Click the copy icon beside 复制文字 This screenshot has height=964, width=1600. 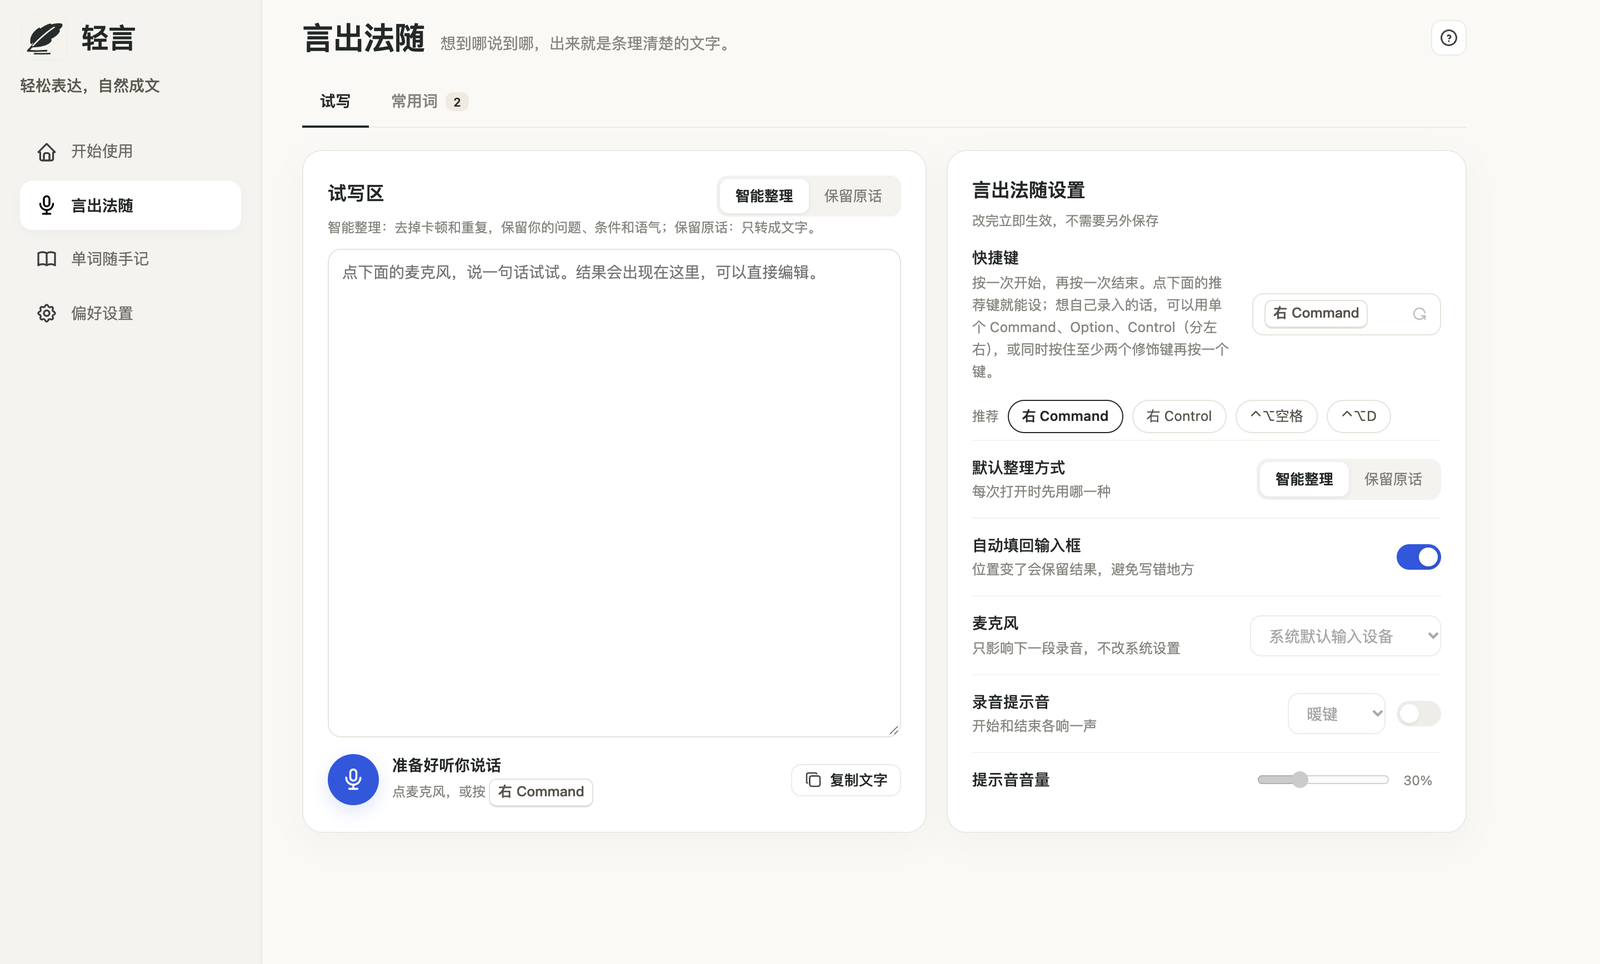[x=813, y=780]
